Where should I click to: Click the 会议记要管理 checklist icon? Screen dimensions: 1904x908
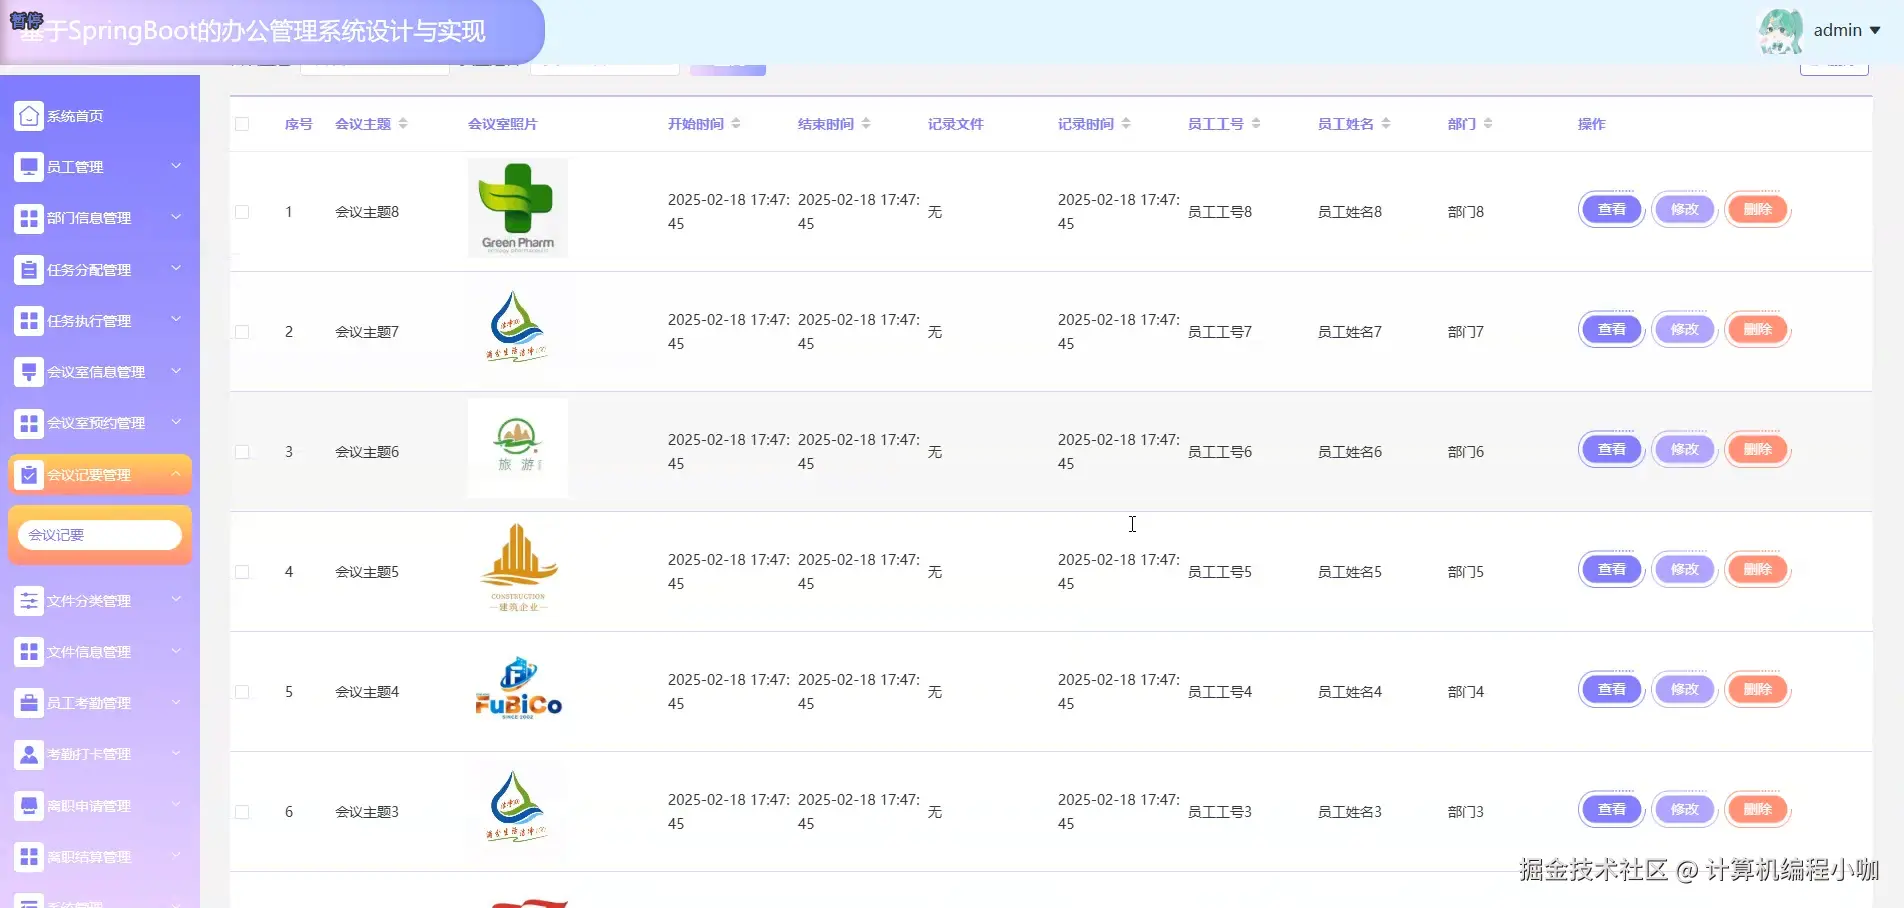29,475
